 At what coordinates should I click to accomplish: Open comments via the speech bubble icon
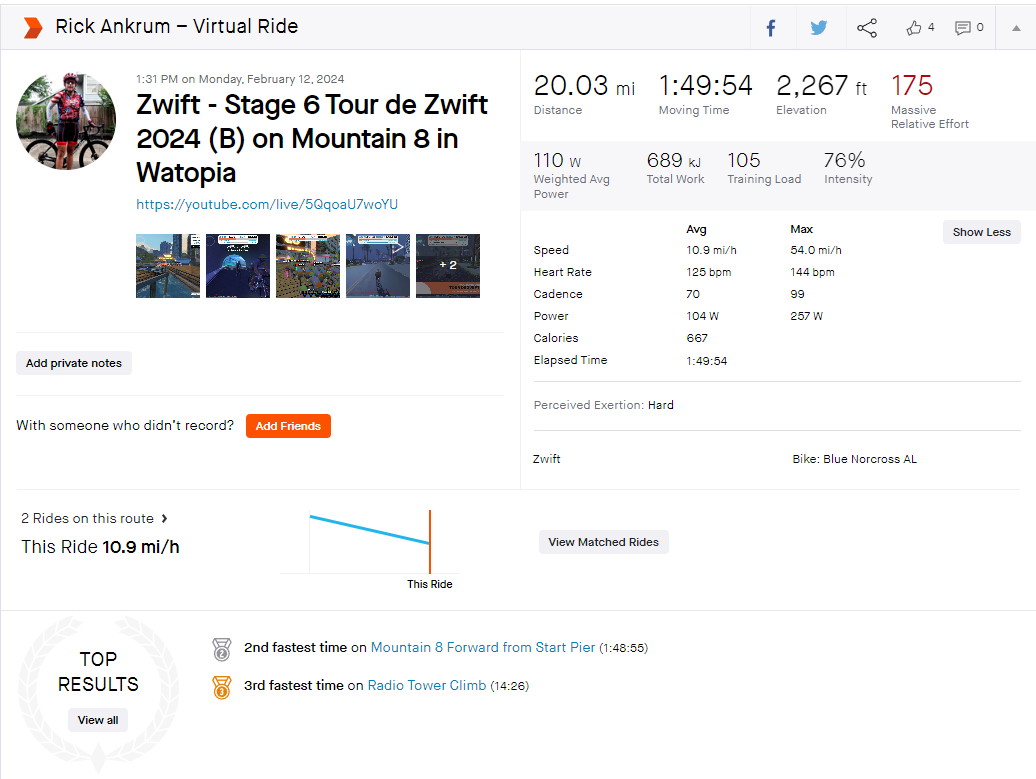click(963, 28)
